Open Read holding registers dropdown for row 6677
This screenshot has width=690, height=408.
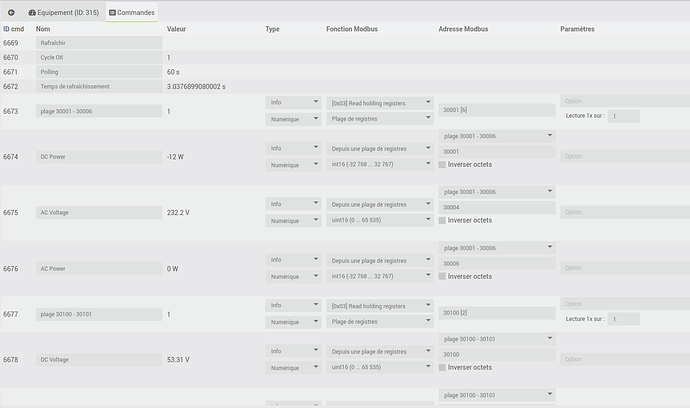pos(380,306)
